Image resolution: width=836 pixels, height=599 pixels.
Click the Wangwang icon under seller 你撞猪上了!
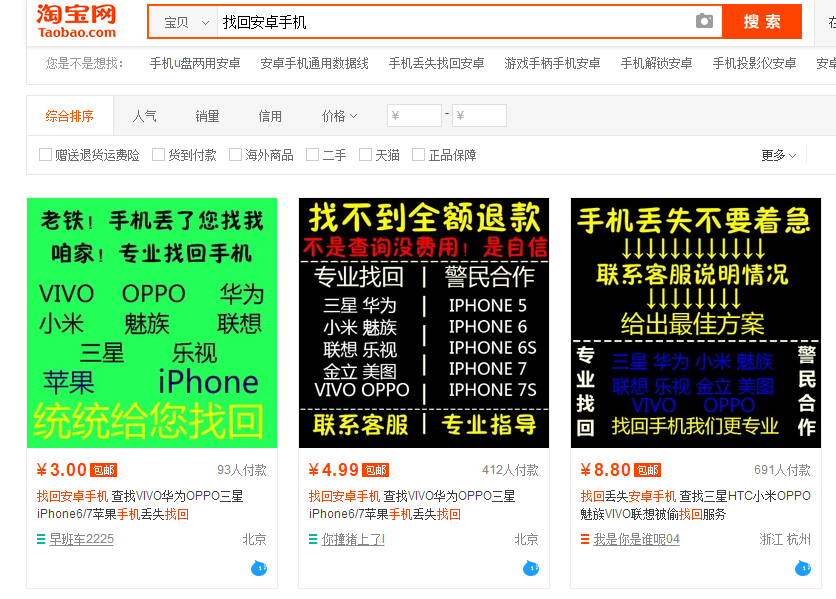pos(530,568)
